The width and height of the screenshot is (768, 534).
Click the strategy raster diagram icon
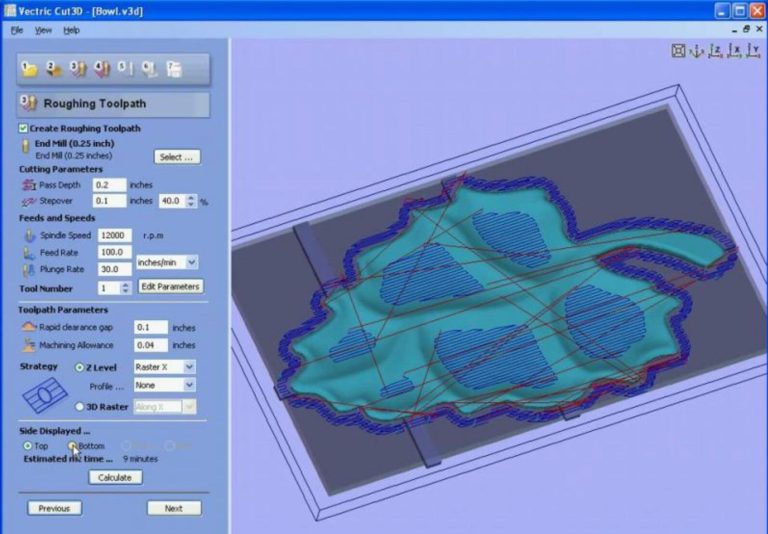click(x=45, y=395)
